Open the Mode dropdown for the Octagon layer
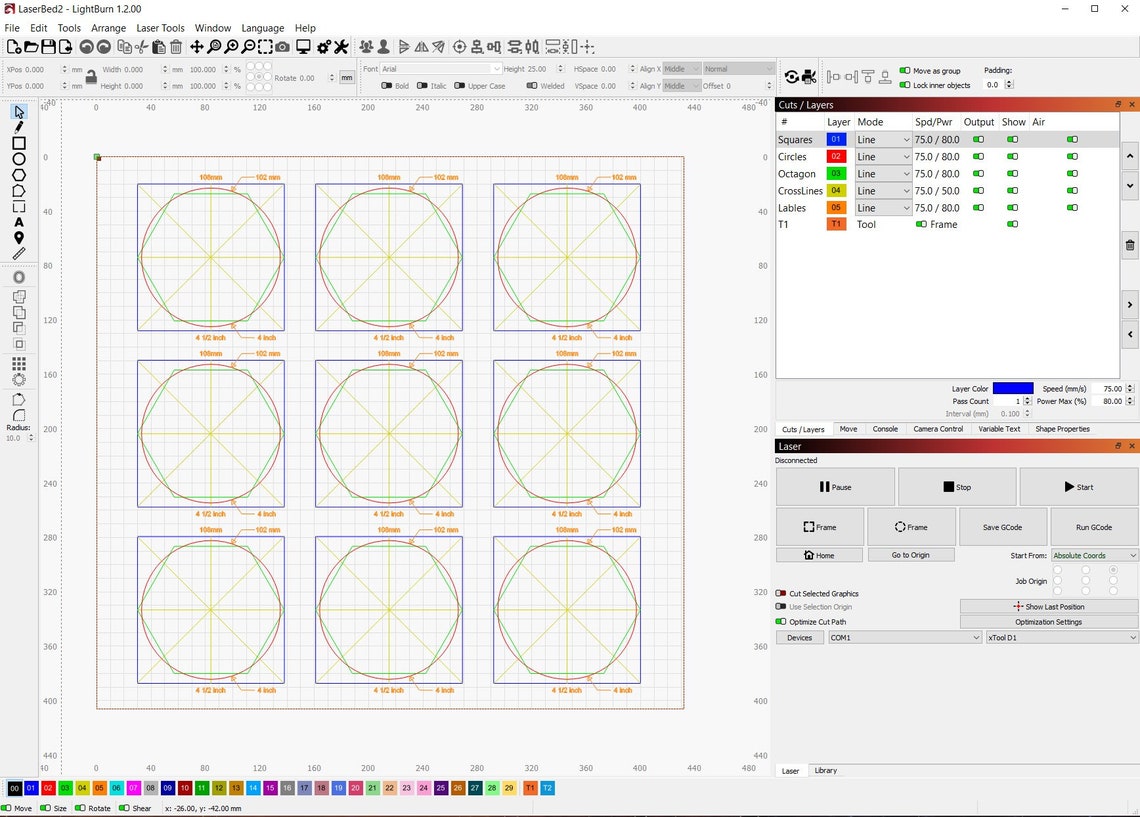Image resolution: width=1140 pixels, height=817 pixels. [x=883, y=173]
